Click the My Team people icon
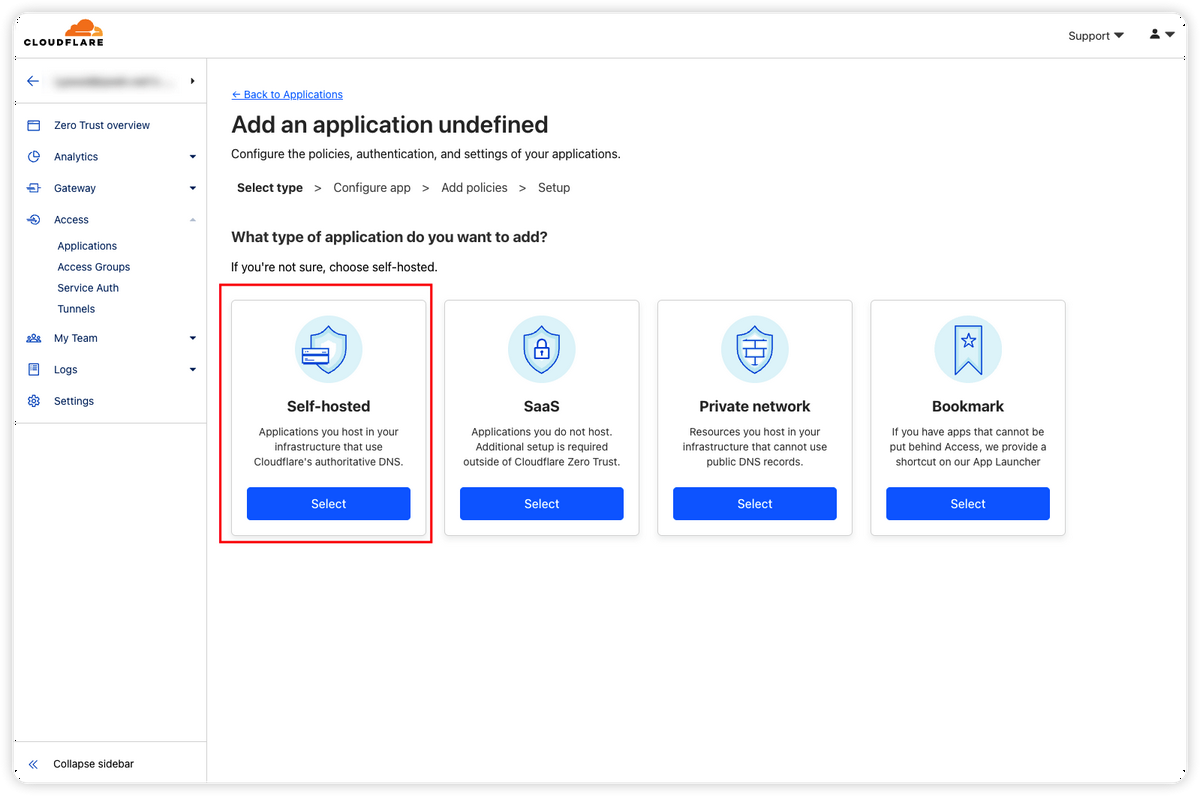1200x796 pixels. click(34, 338)
